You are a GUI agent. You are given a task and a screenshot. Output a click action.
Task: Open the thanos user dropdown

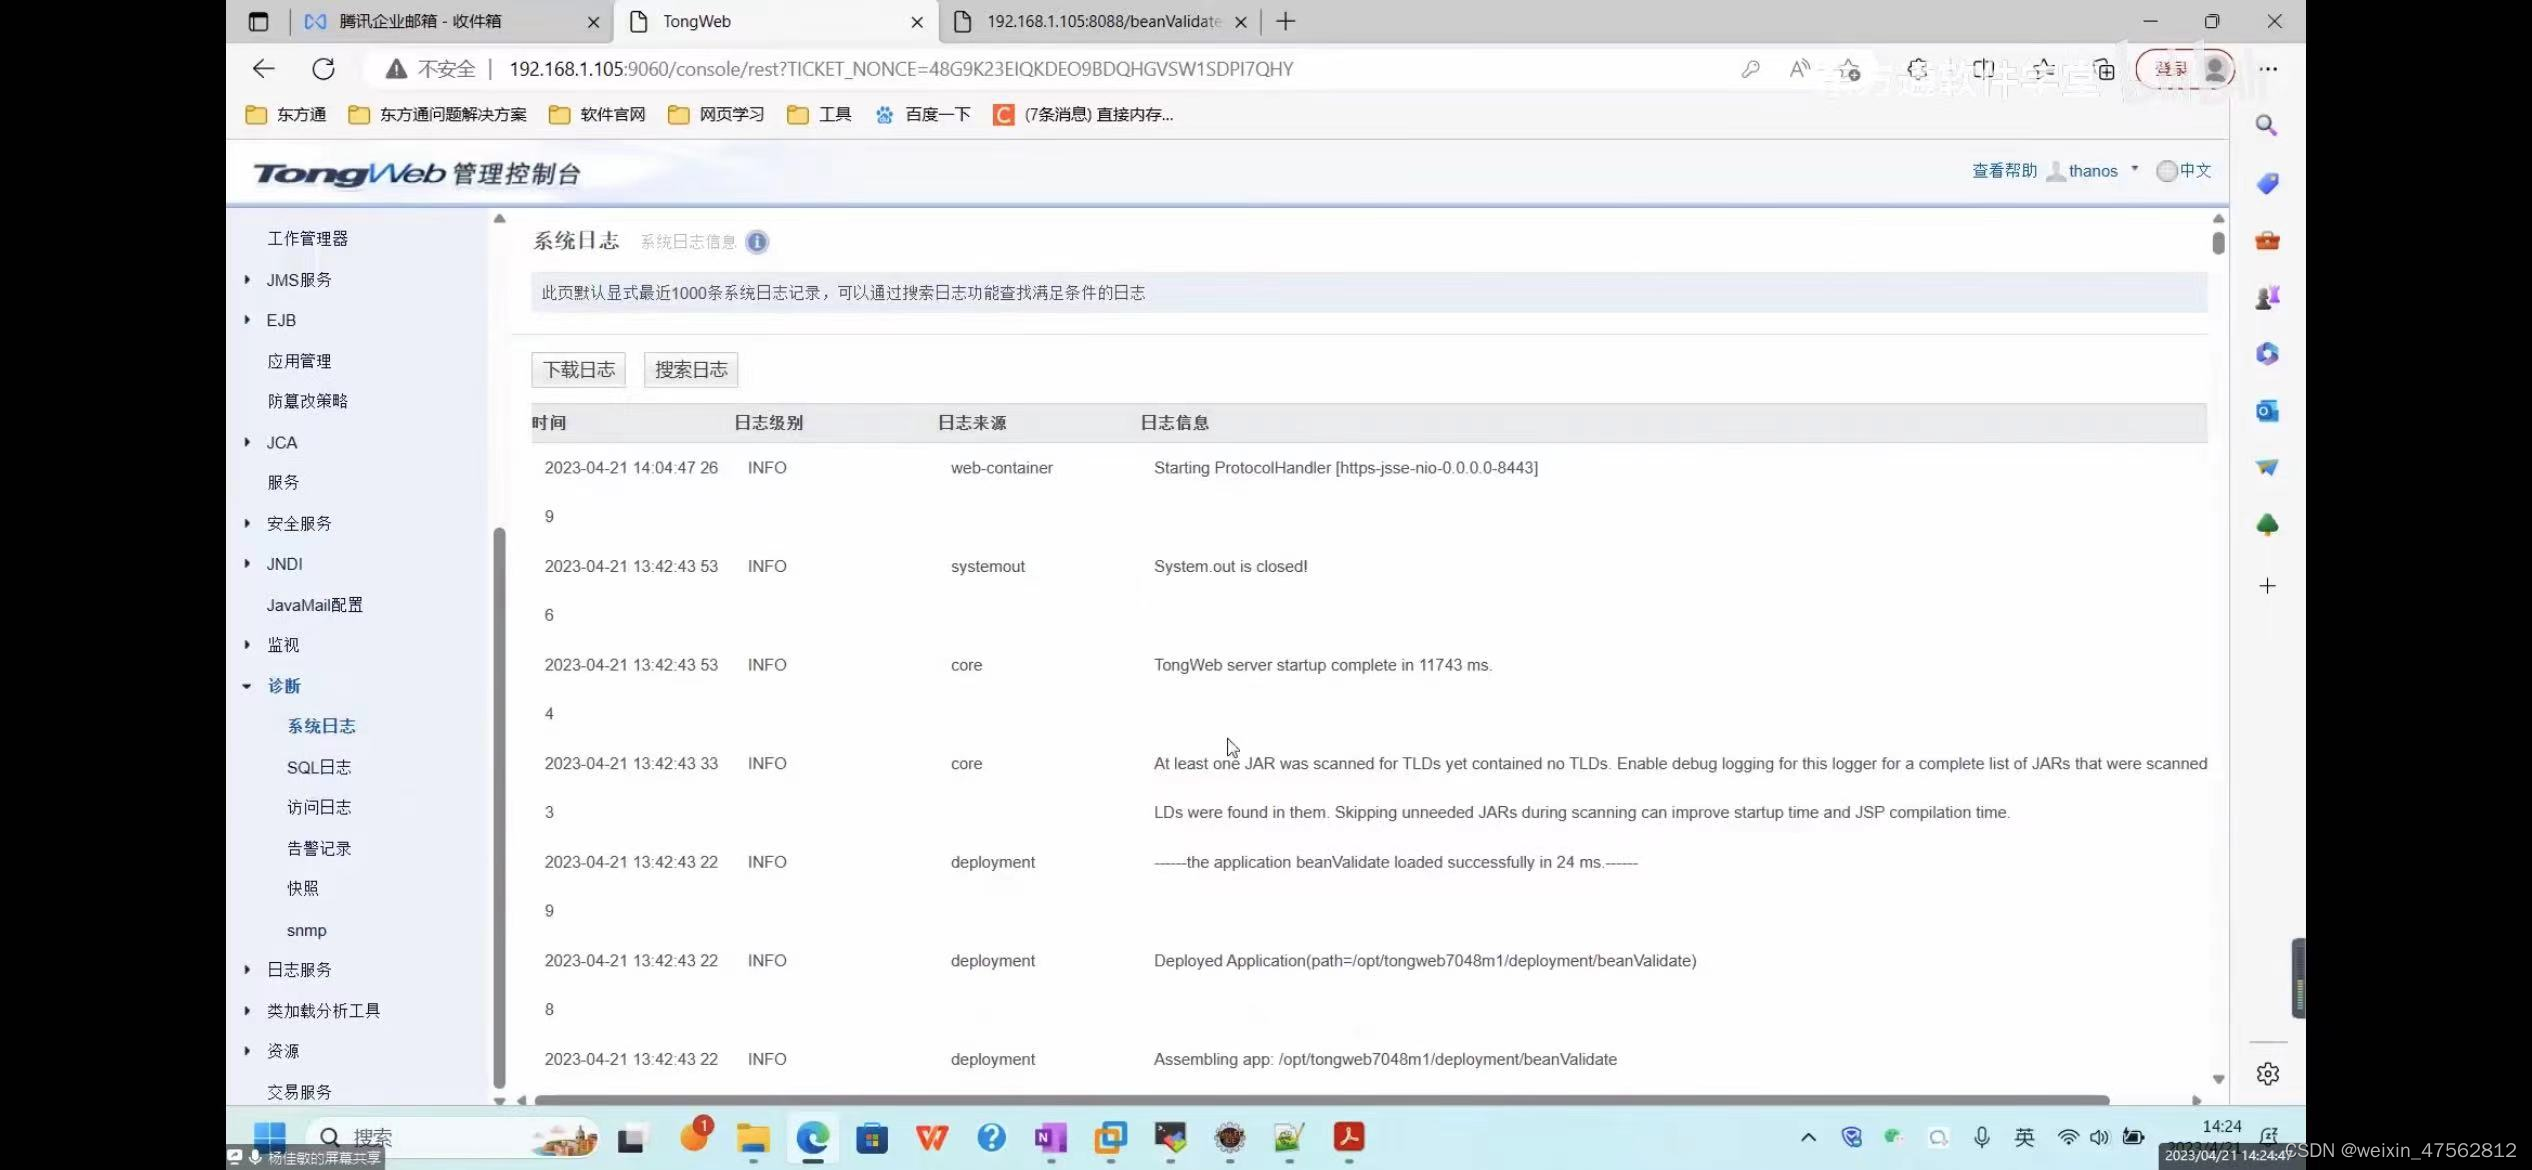[x=2093, y=171]
